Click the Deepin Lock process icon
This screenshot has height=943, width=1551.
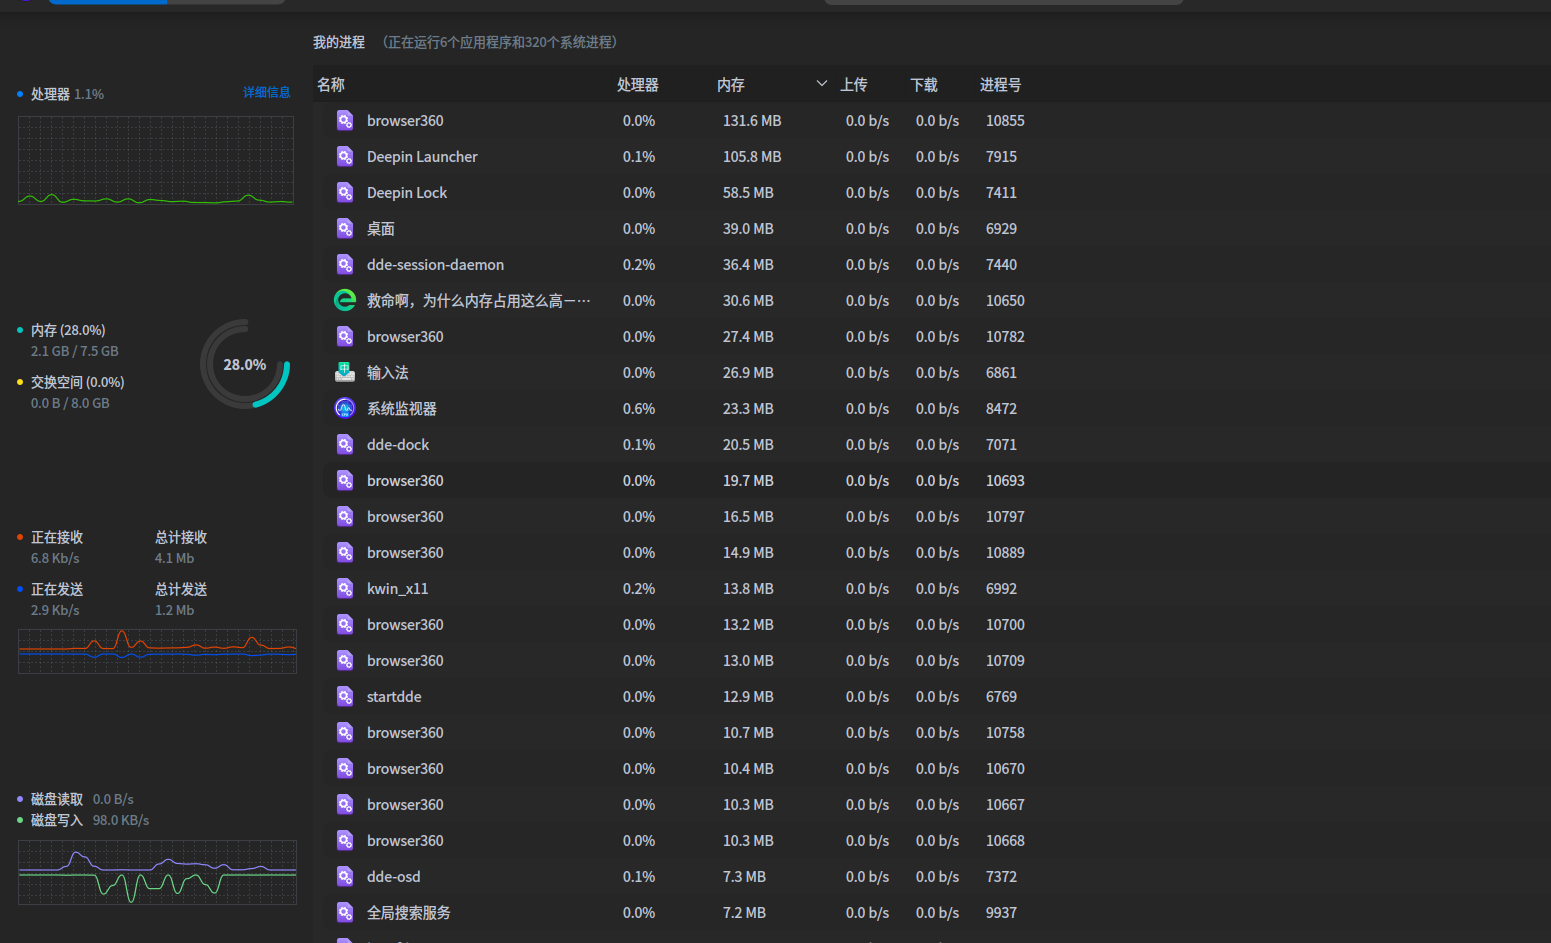point(344,193)
